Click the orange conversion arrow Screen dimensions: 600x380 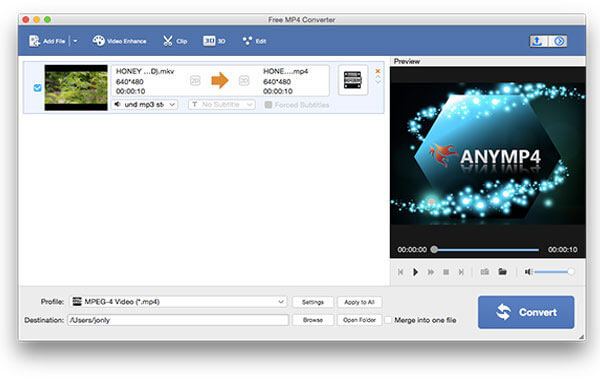point(220,80)
